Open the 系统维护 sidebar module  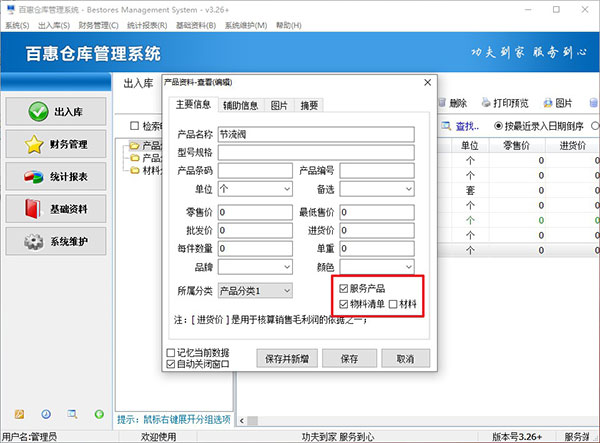coord(56,241)
